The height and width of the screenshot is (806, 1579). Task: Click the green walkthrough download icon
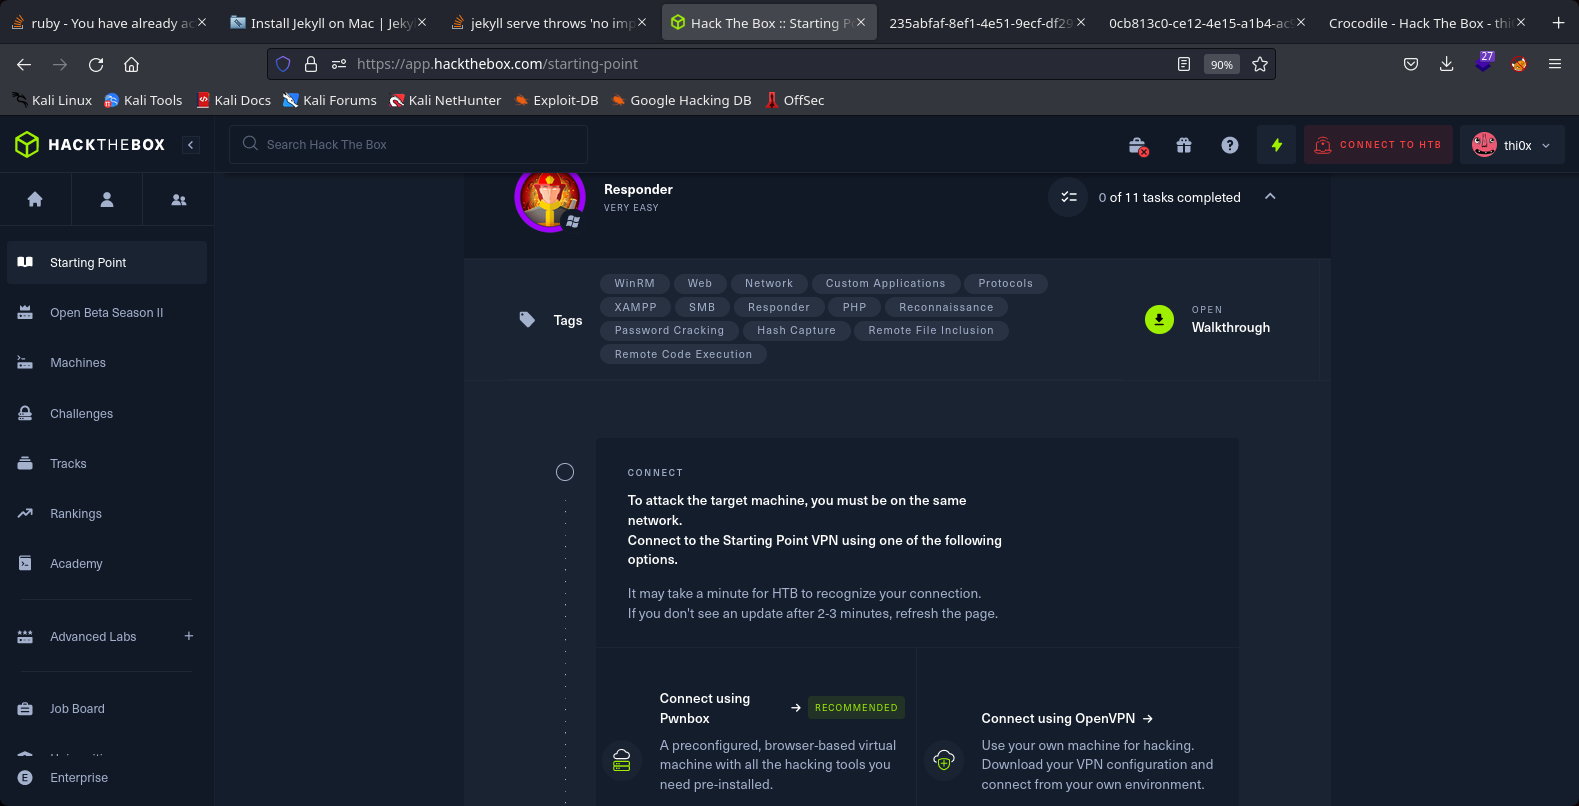click(1159, 320)
